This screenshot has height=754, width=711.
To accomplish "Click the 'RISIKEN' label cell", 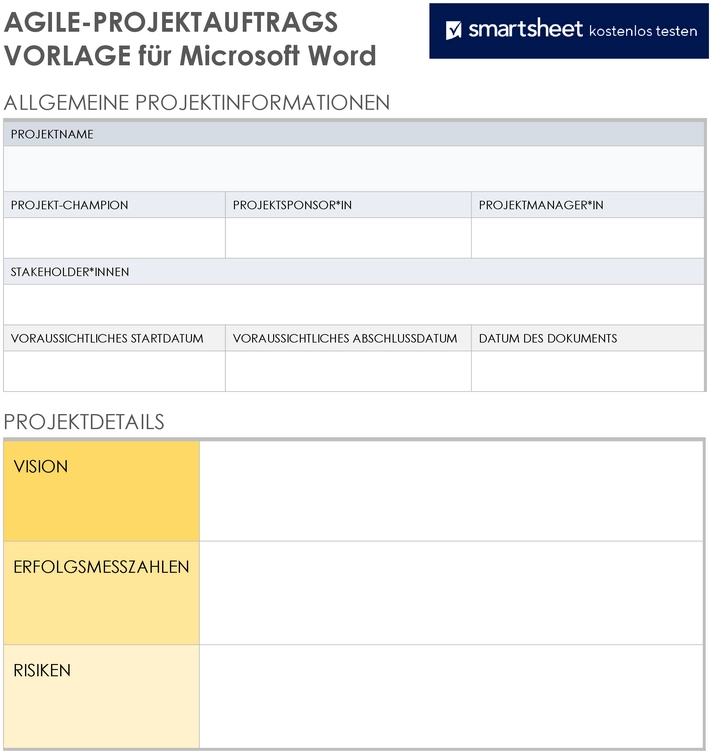I will point(101,696).
